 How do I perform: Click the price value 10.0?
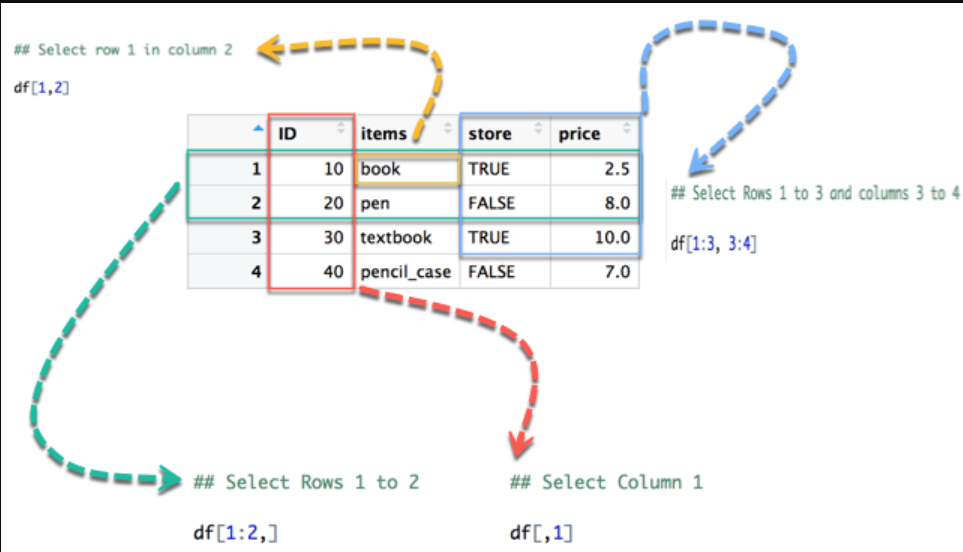tap(612, 238)
